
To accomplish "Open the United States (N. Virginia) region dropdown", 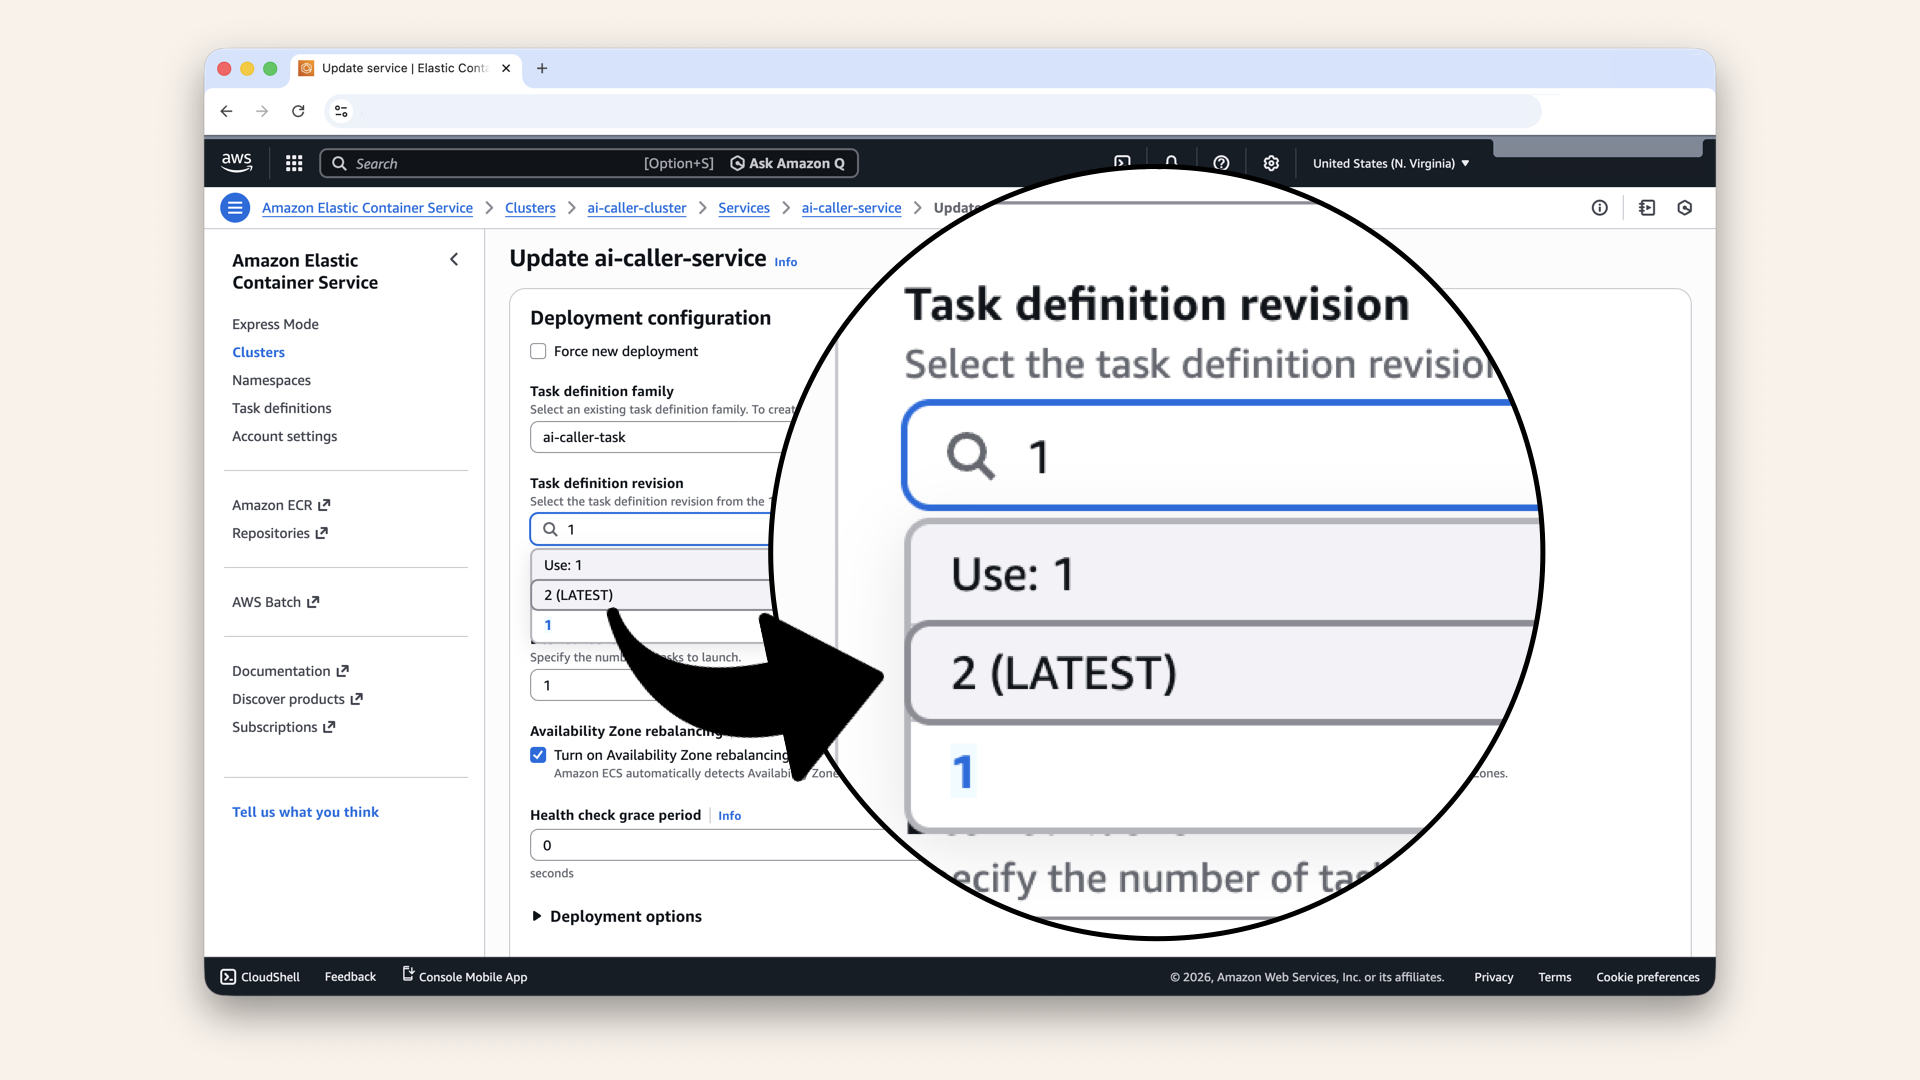I will (1390, 163).
